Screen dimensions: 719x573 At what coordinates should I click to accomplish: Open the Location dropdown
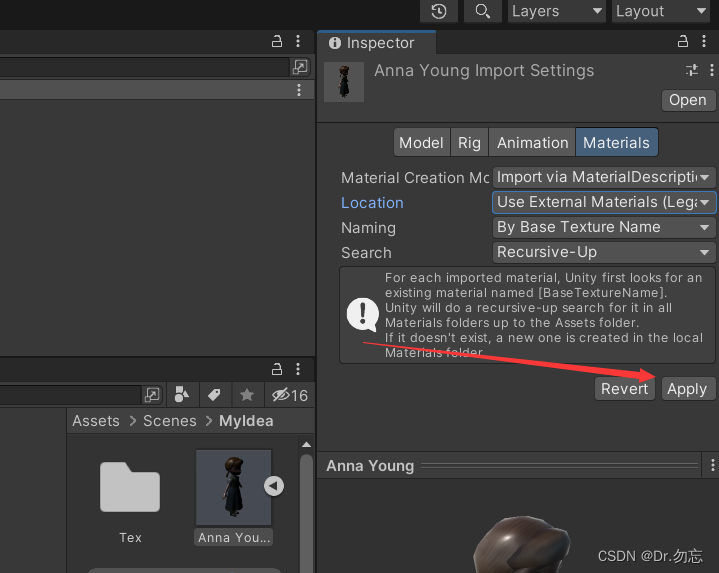click(x=604, y=202)
